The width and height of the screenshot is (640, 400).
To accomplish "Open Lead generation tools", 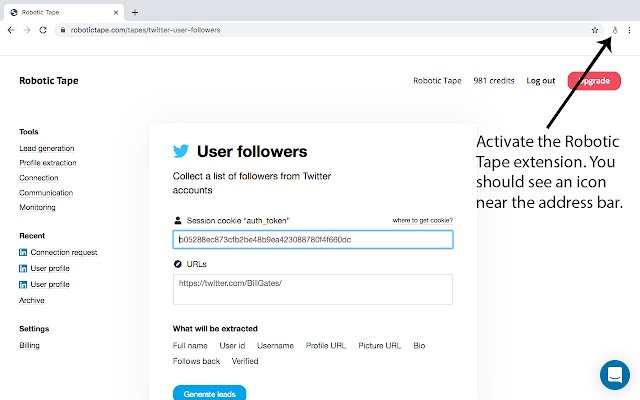I will pyautogui.click(x=47, y=148).
